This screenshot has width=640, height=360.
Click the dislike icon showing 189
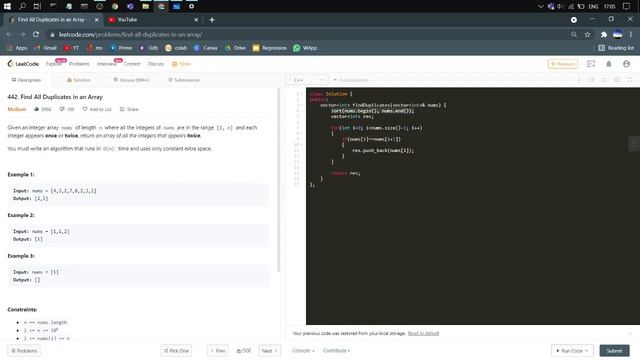62,109
